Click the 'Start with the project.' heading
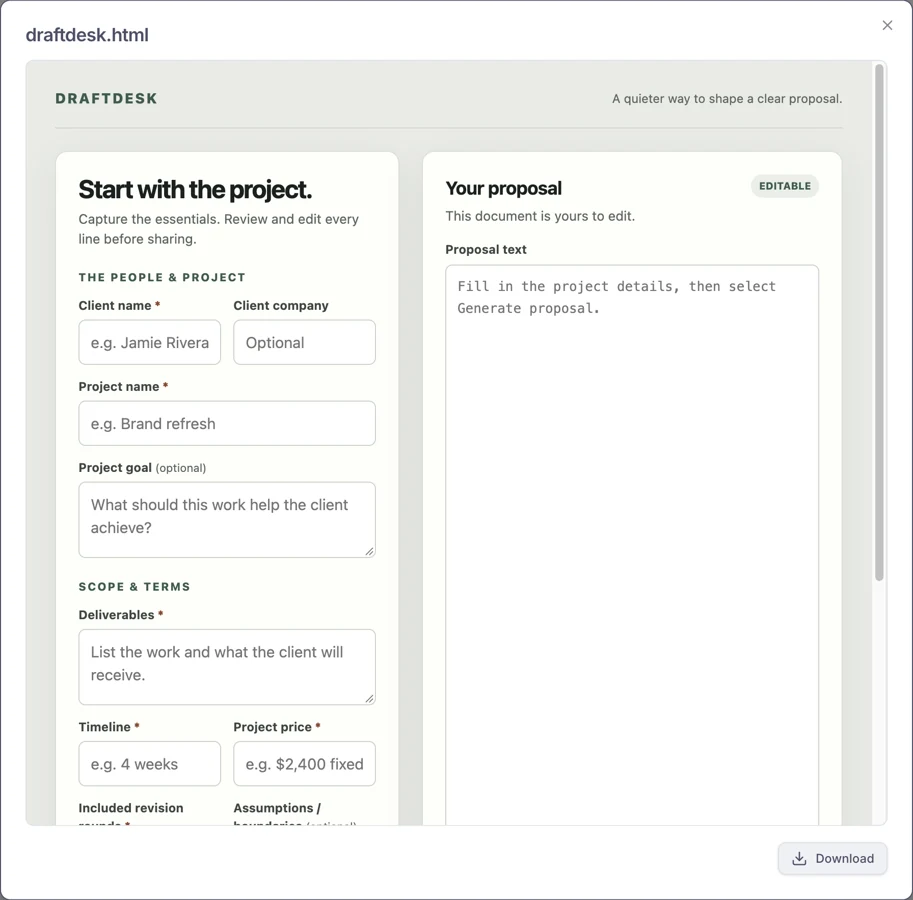Viewport: 913px width, 900px height. [x=195, y=189]
